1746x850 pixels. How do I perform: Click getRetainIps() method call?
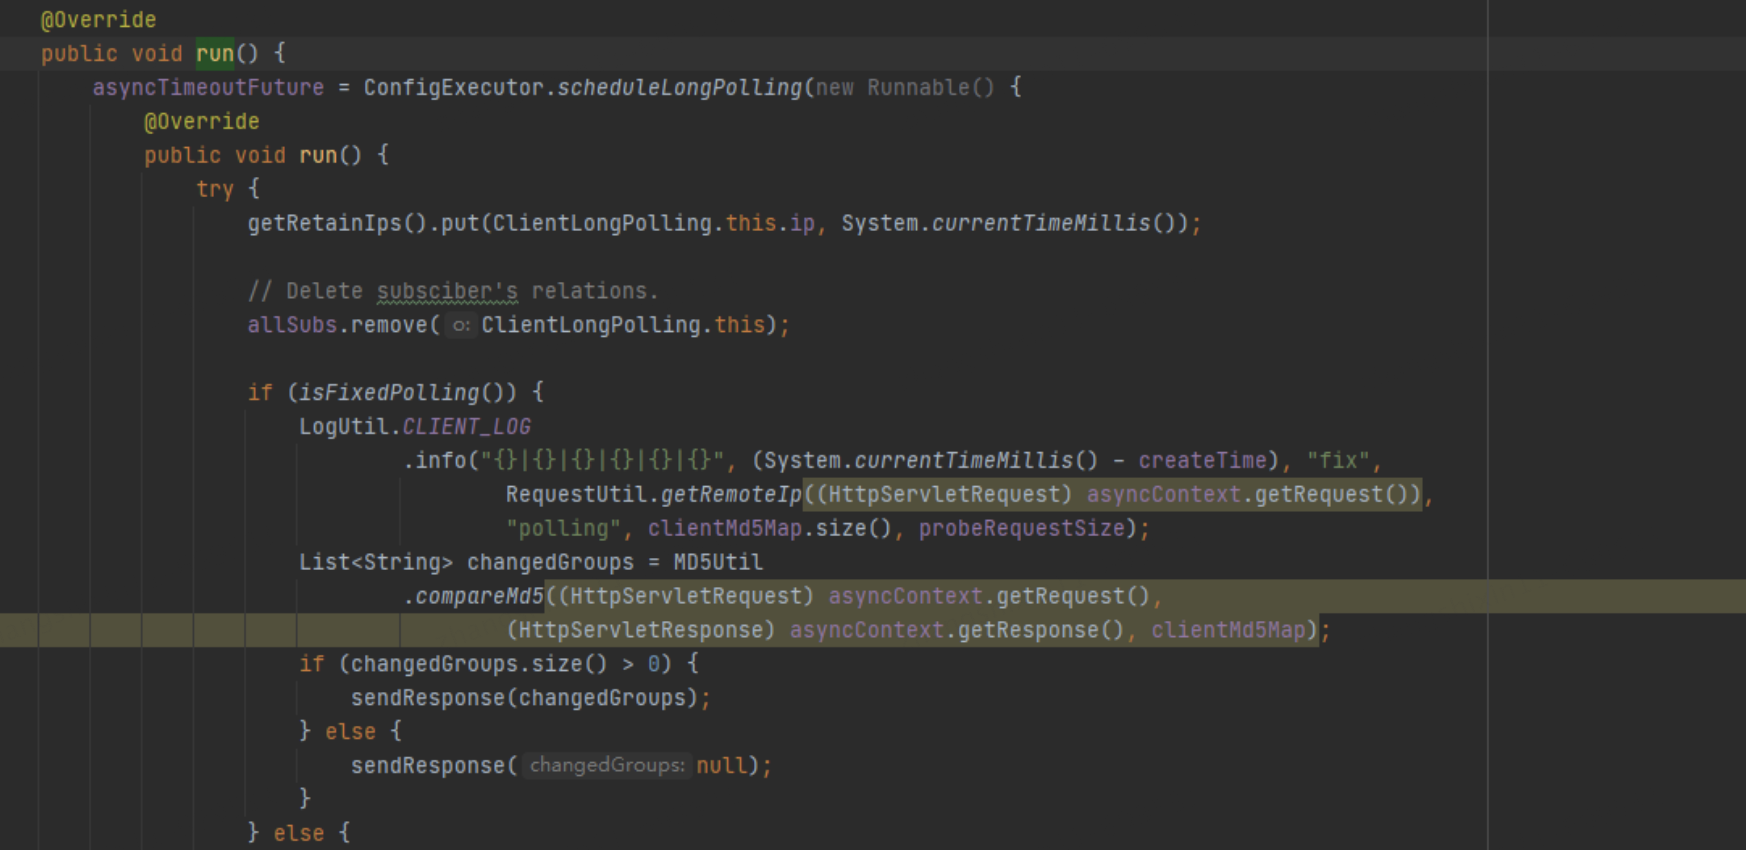tap(338, 223)
